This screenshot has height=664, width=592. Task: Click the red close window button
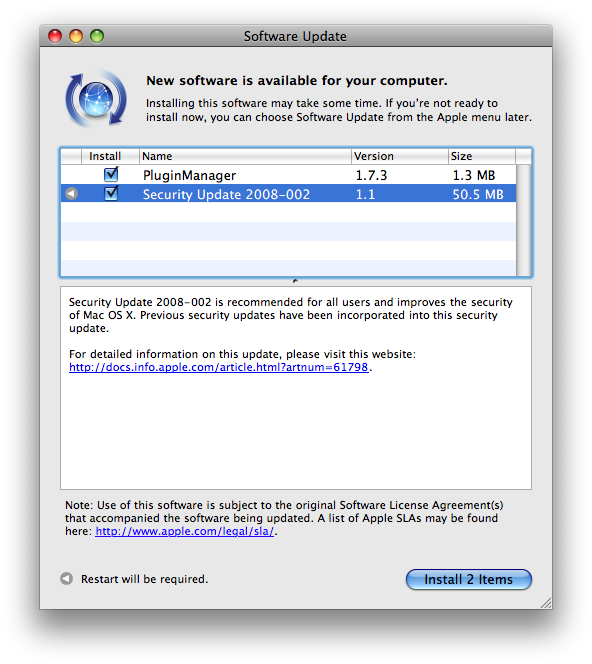[55, 36]
